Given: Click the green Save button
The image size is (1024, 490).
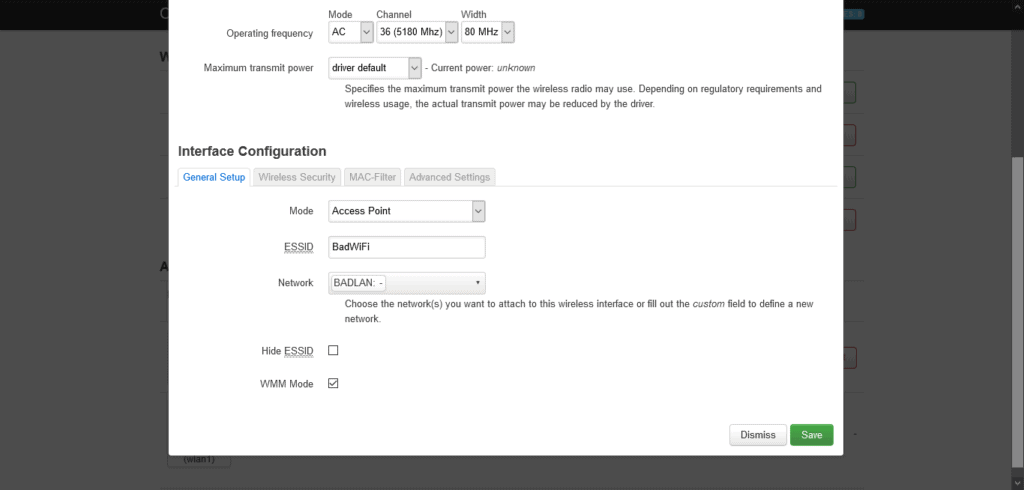Looking at the screenshot, I should (x=812, y=435).
